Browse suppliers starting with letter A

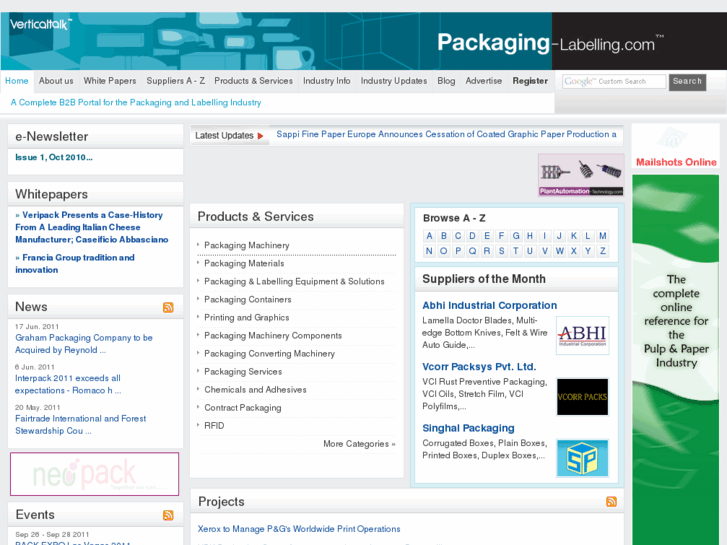tap(429, 236)
